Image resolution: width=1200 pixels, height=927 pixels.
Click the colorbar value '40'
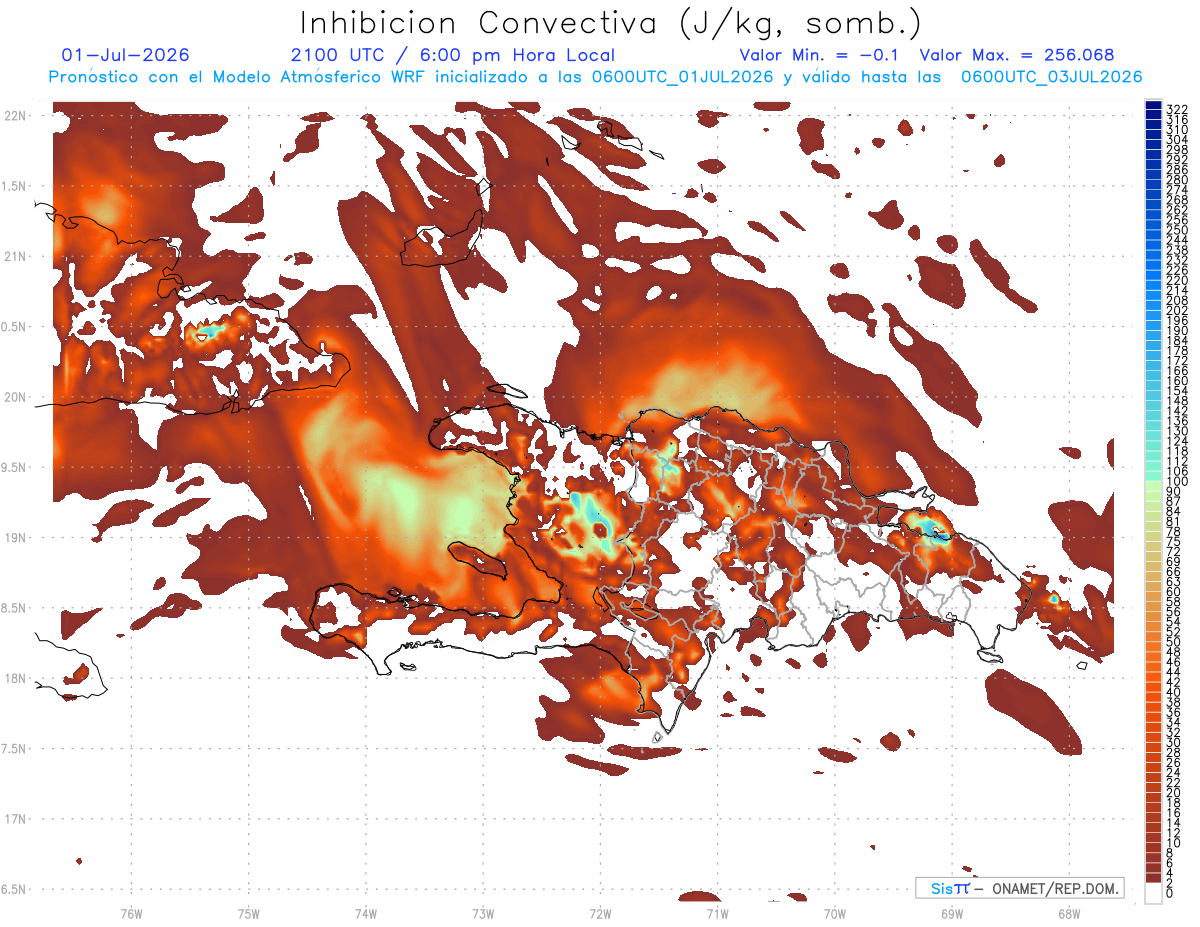point(1173,692)
